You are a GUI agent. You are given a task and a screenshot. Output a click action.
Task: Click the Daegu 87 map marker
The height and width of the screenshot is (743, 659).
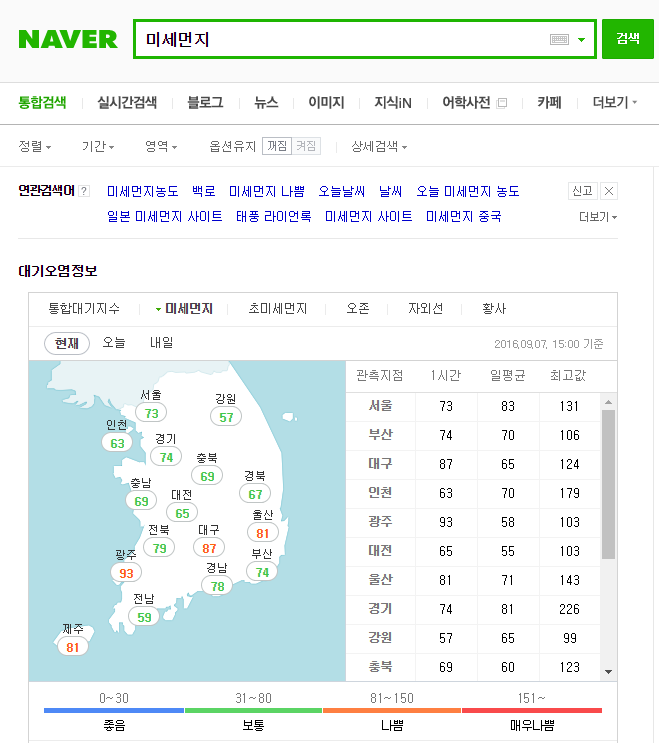[x=209, y=548]
